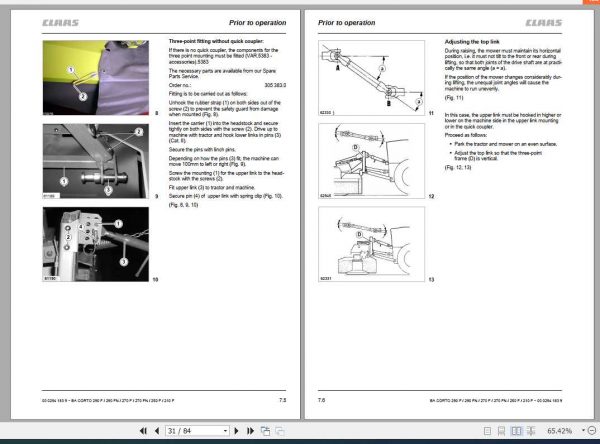This screenshot has width=600, height=444.
Task: Click 'Secure the pins with linch pins.' line
Action: click(x=202, y=149)
